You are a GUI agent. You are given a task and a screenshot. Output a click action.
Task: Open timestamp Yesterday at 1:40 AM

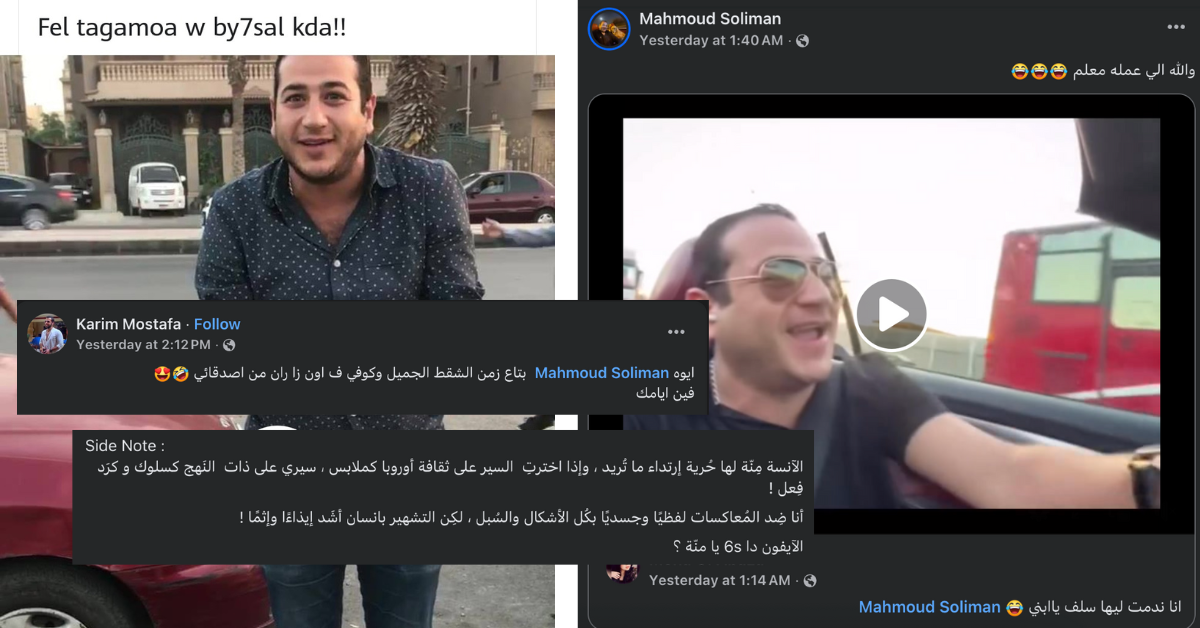(711, 41)
